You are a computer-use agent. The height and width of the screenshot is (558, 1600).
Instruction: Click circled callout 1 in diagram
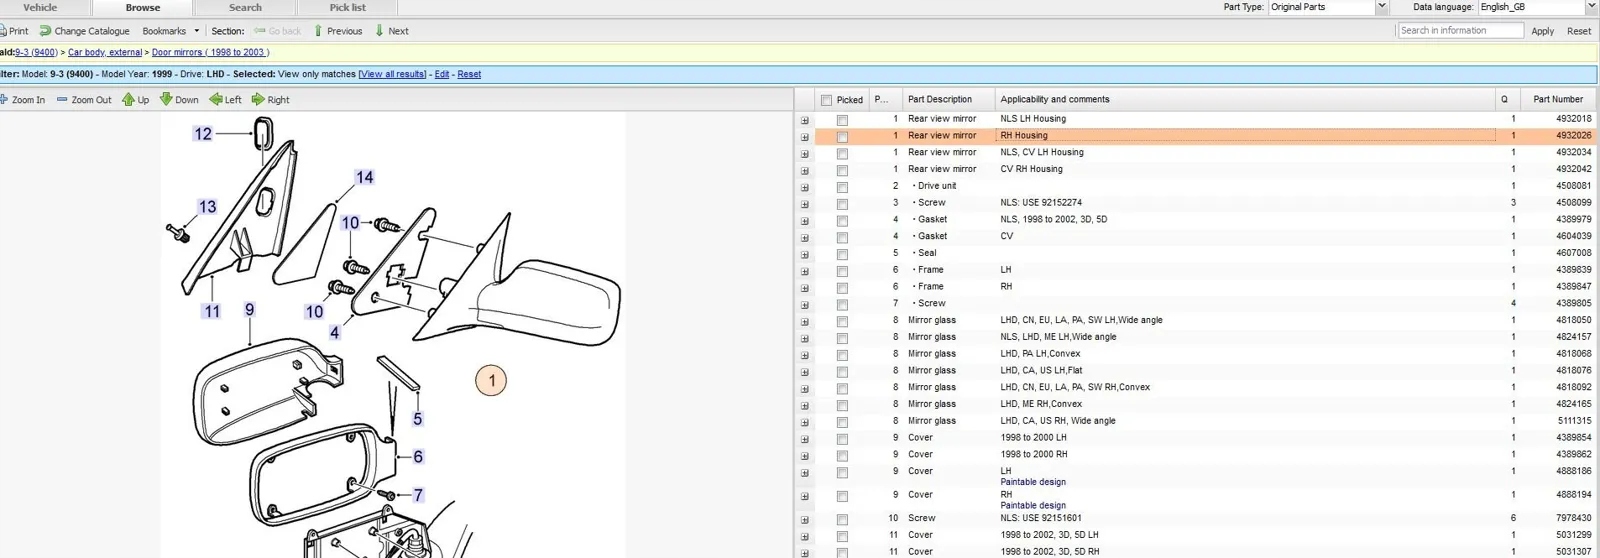coord(491,380)
